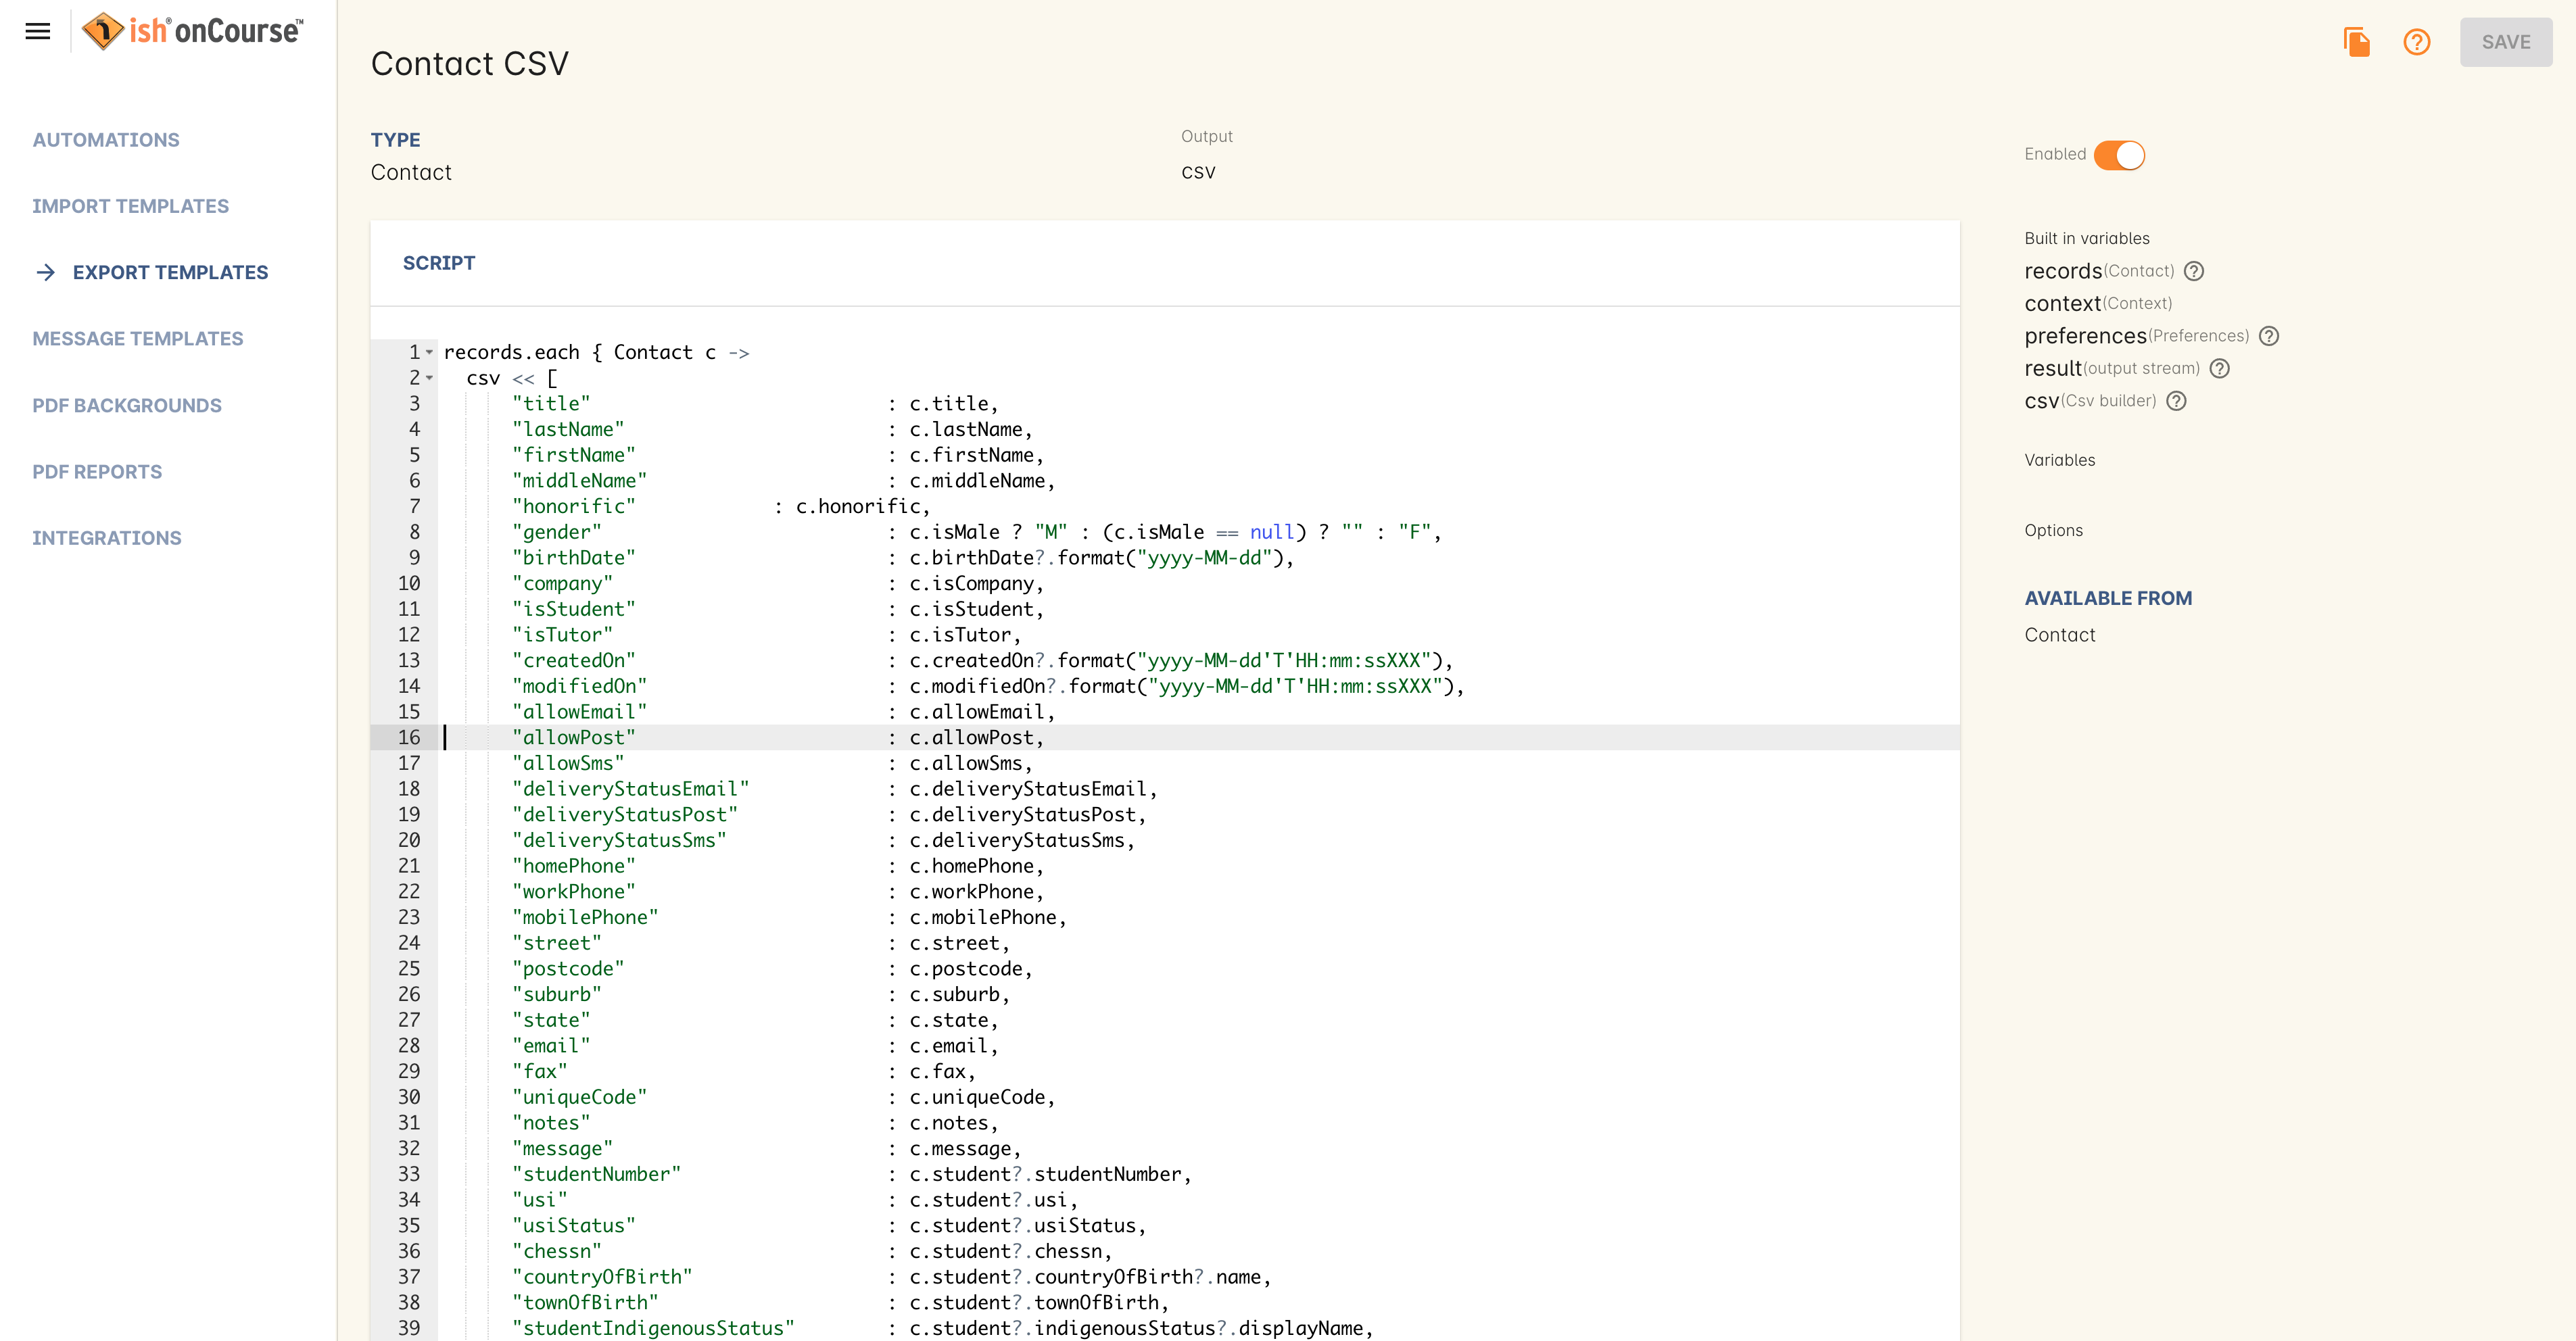
Task: Expand the Variables section
Action: coord(2059,460)
